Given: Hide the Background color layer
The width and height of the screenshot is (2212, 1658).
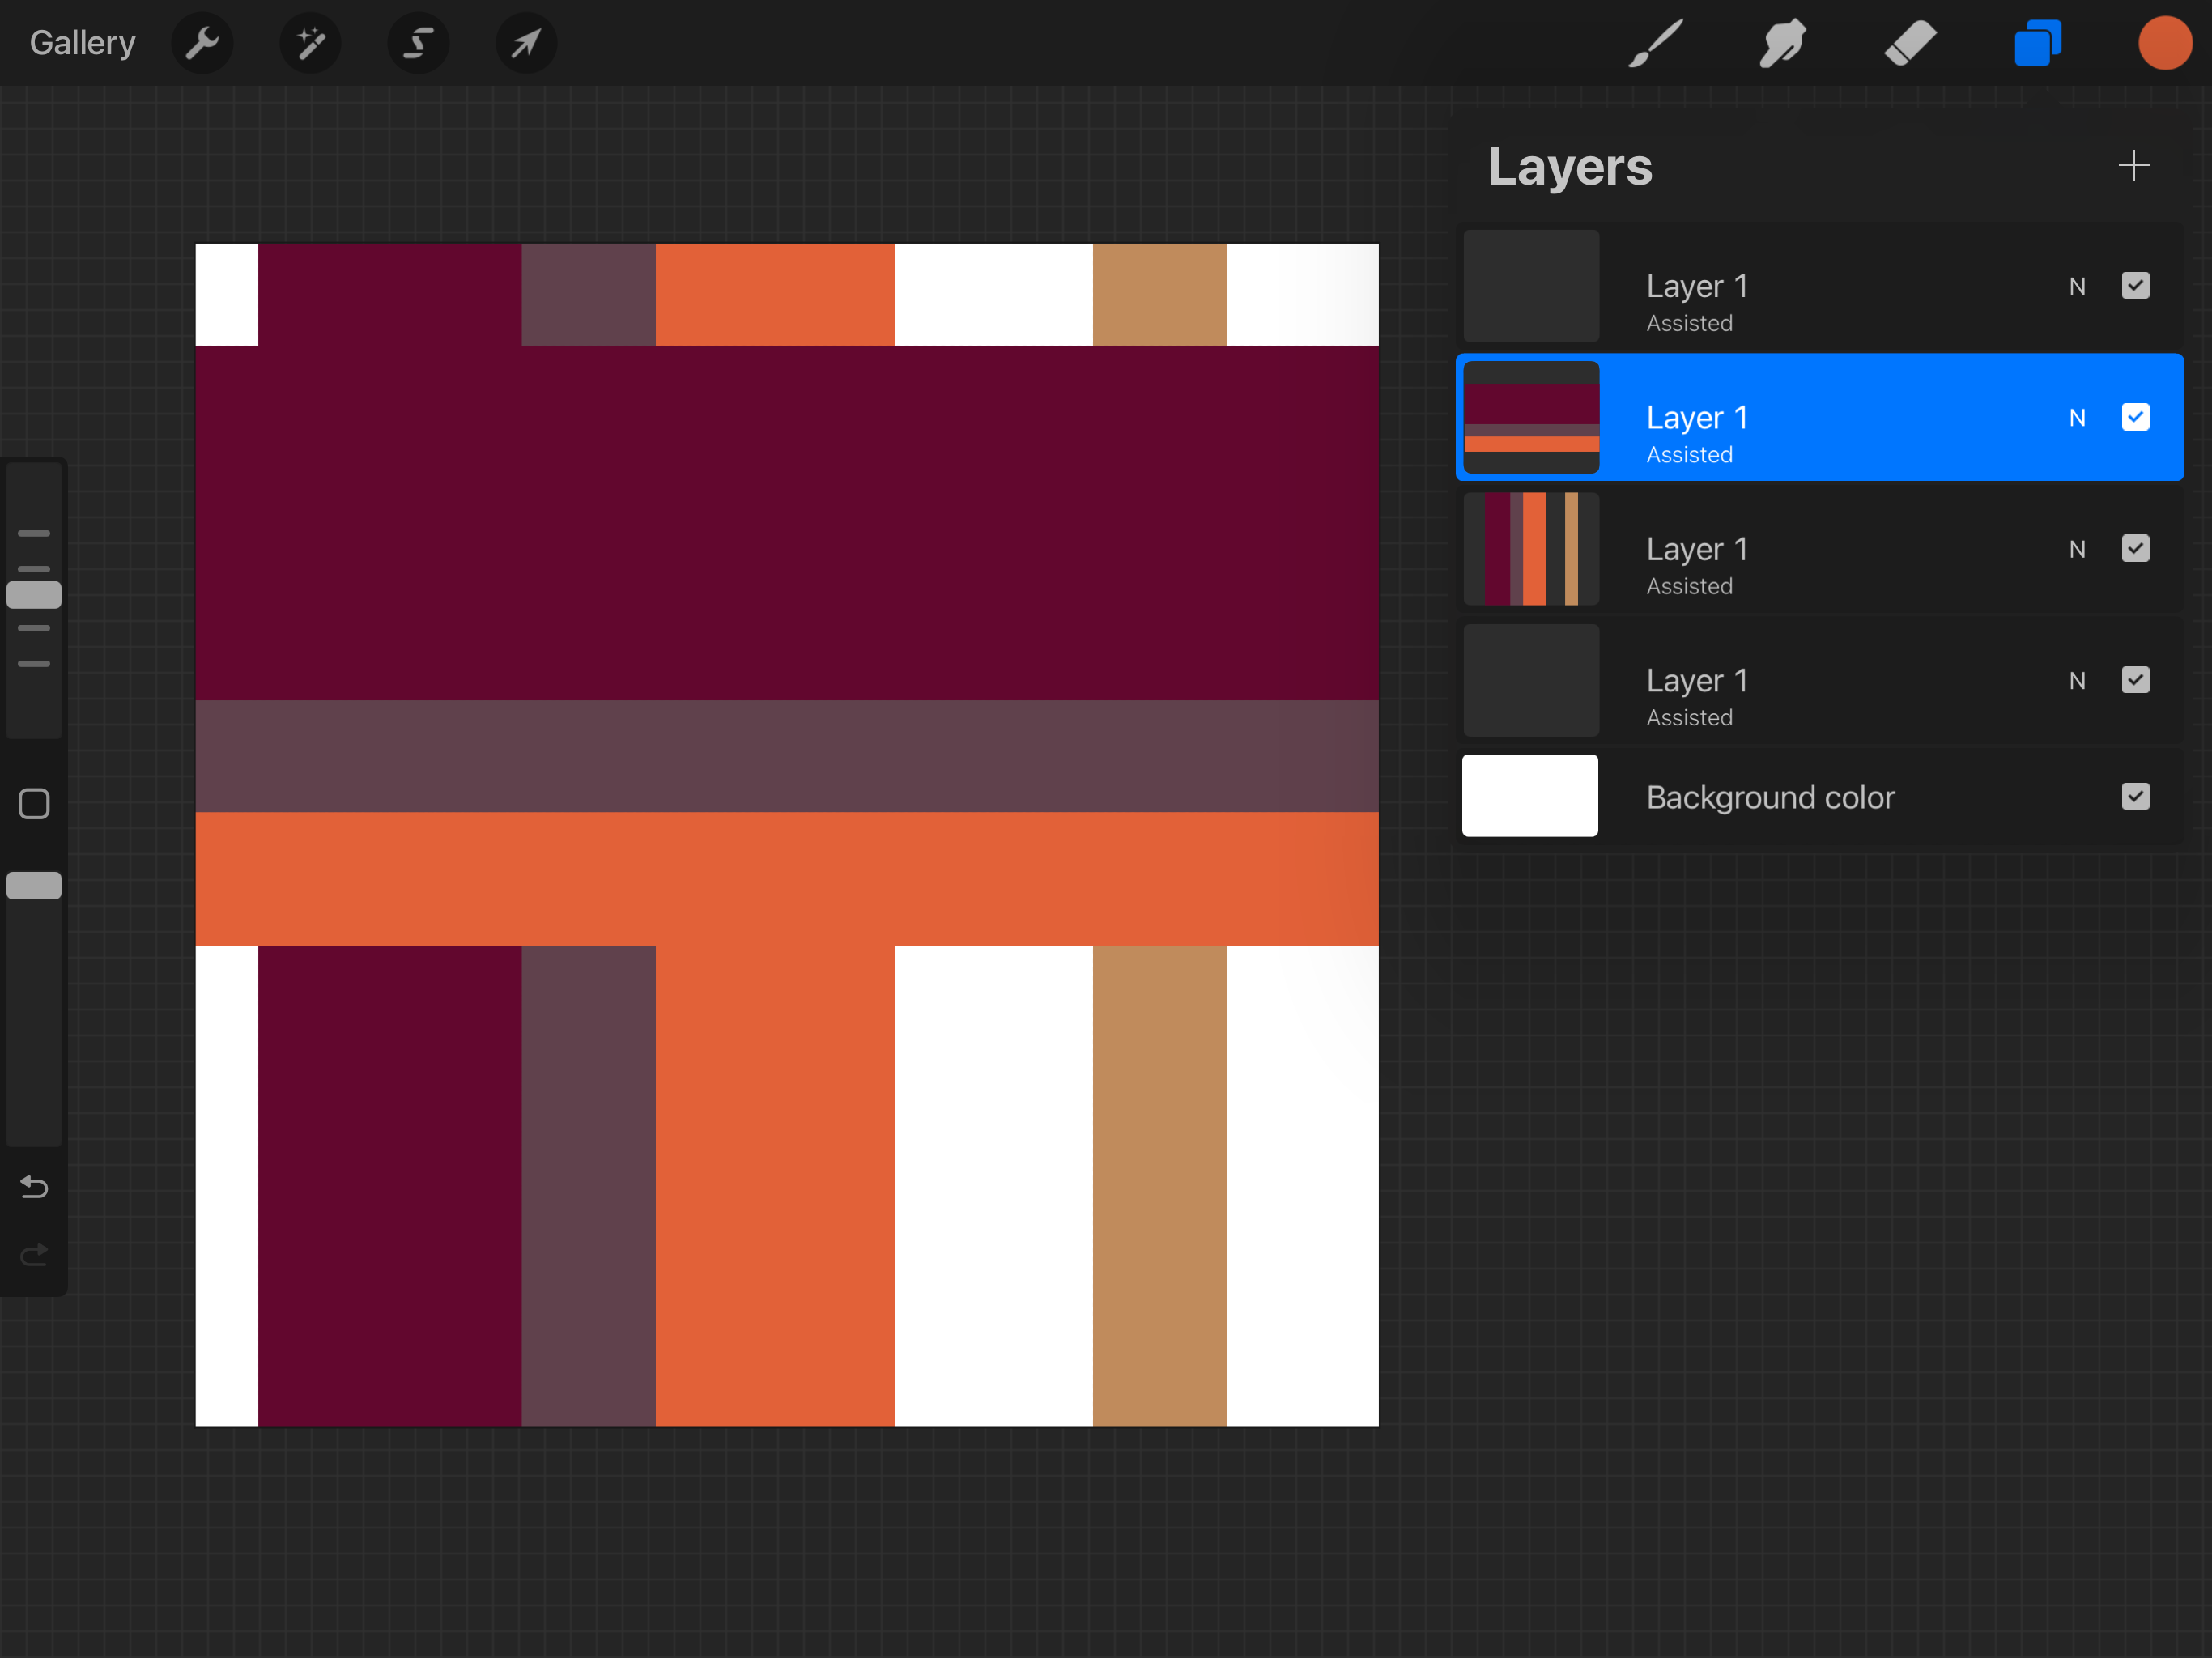Looking at the screenshot, I should (x=2135, y=796).
